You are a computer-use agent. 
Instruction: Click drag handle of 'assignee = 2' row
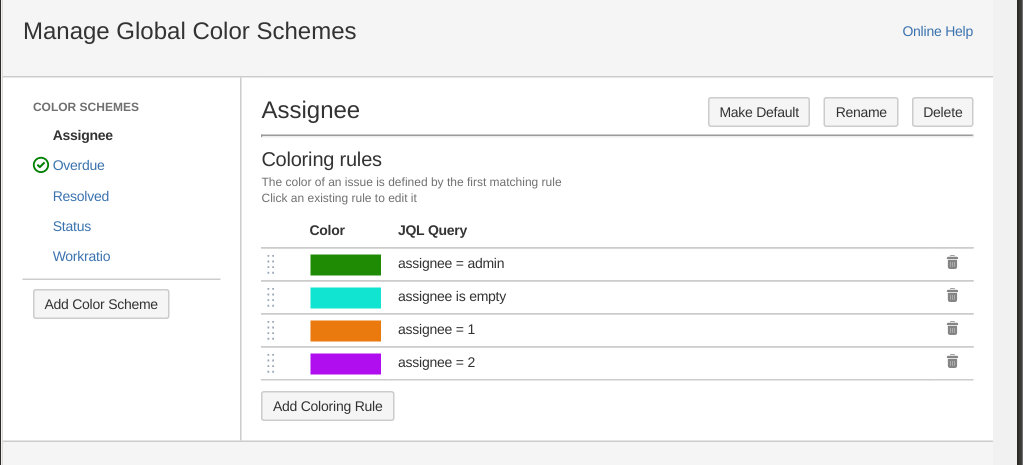coord(271,363)
